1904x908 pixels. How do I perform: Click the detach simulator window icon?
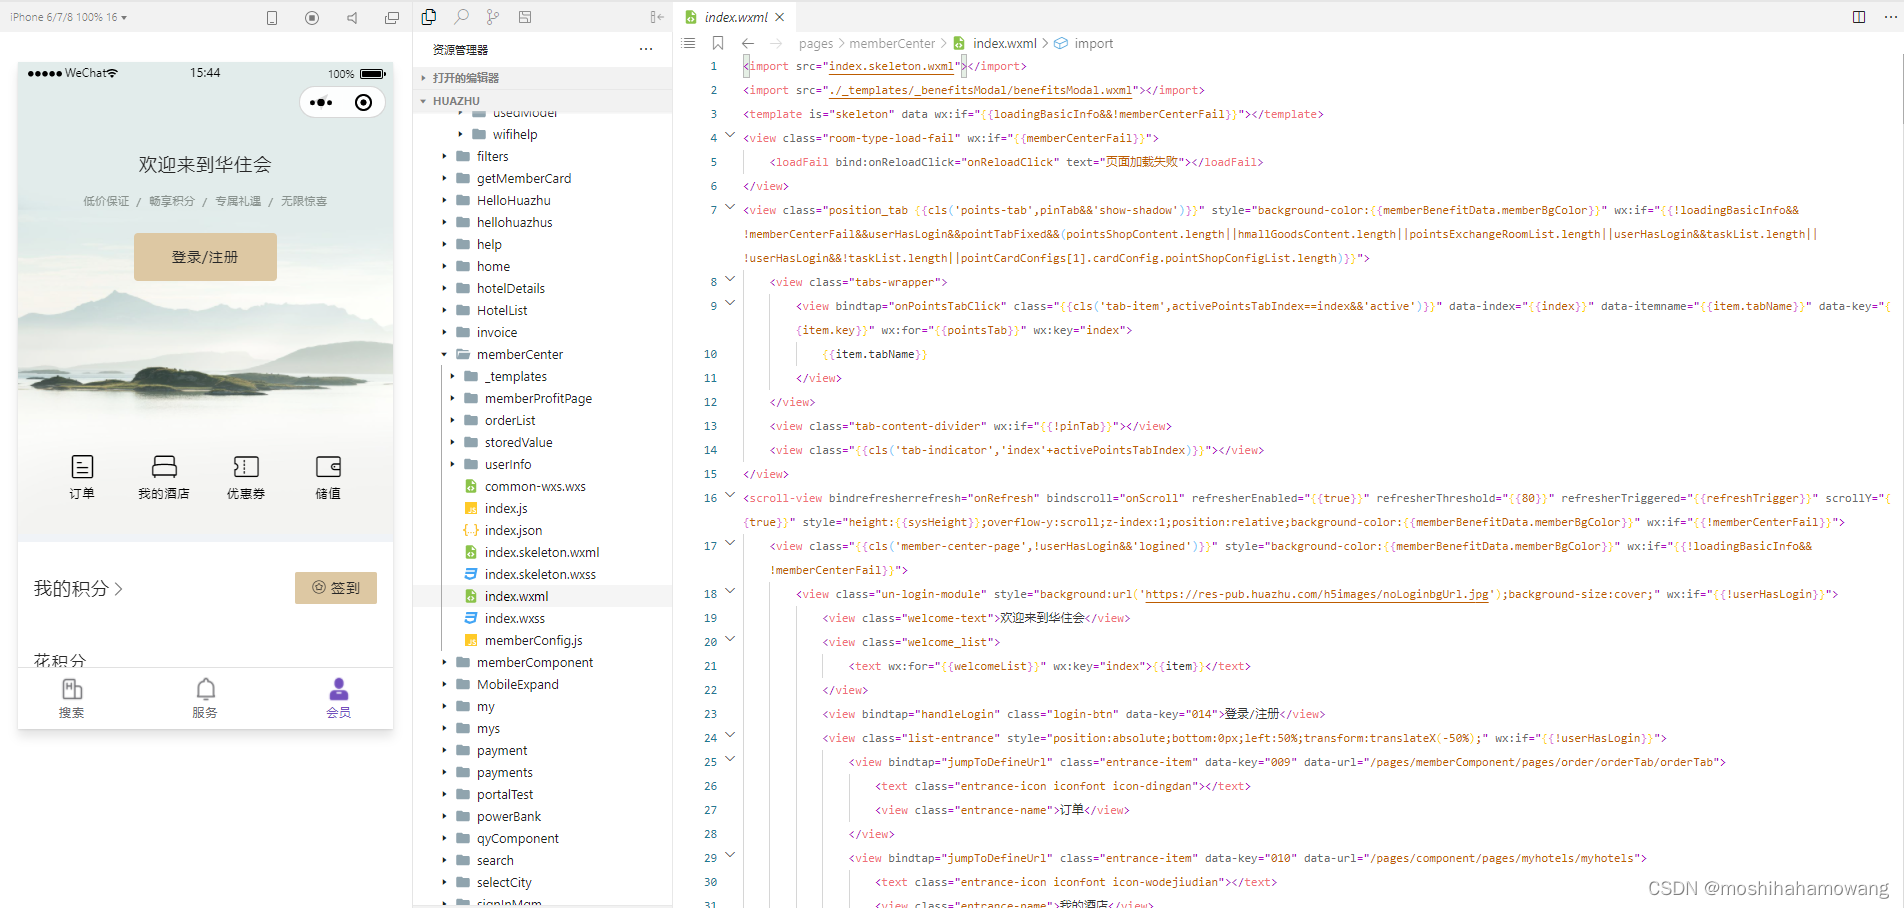392,17
